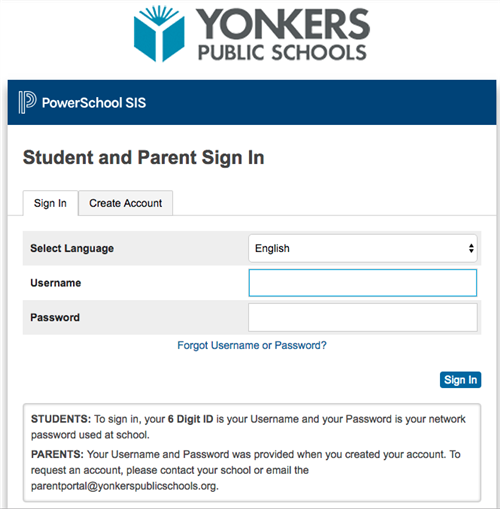
Task: Focus the Username input field
Action: pos(363,283)
